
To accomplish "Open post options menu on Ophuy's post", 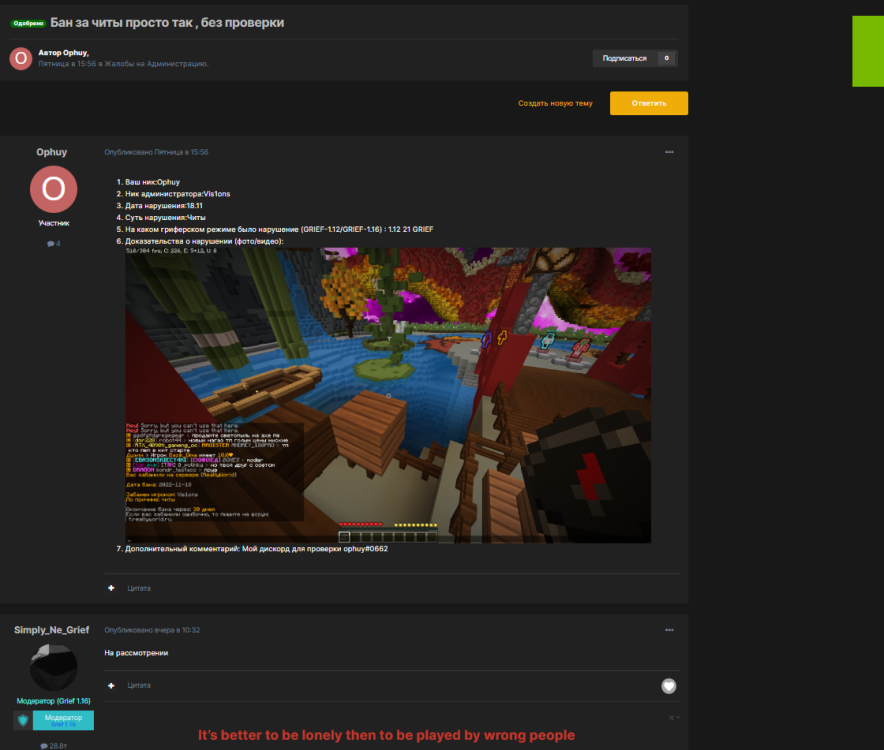I will [x=669, y=152].
